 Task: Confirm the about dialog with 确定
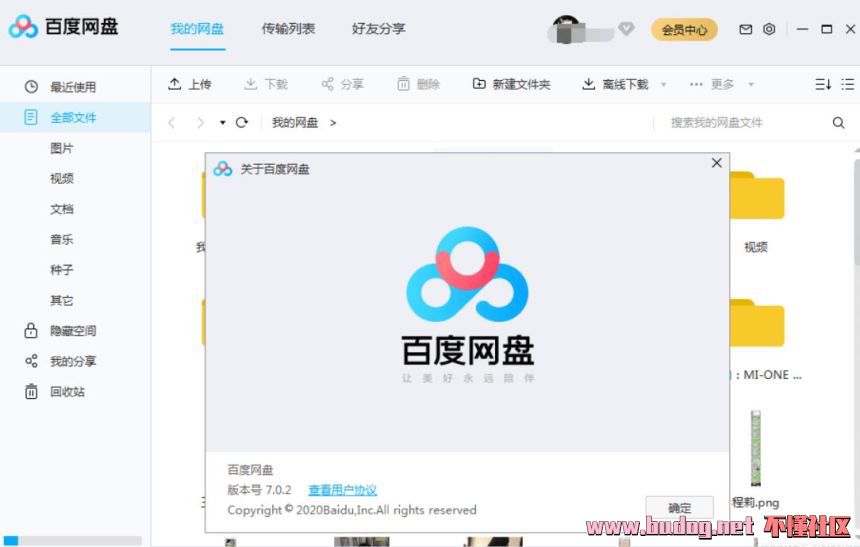point(680,508)
